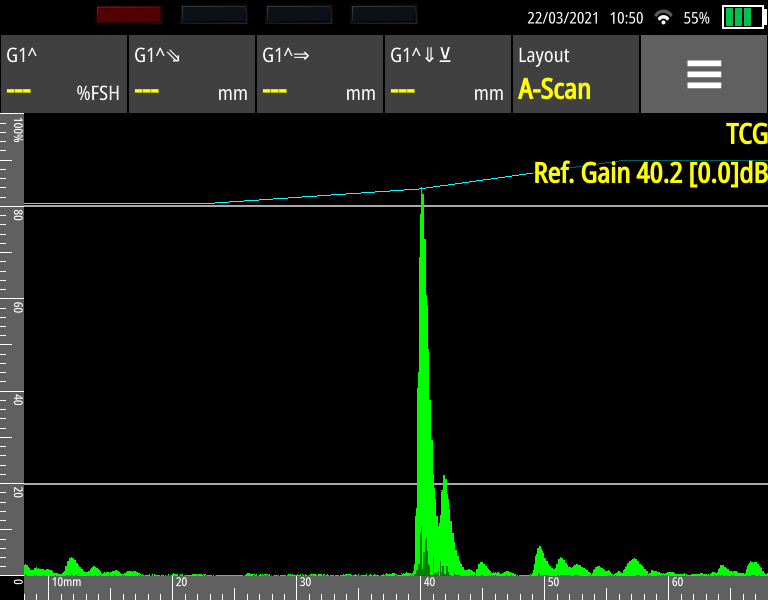Click the 55% battery percentage text
The width and height of the screenshot is (768, 600).
click(696, 18)
